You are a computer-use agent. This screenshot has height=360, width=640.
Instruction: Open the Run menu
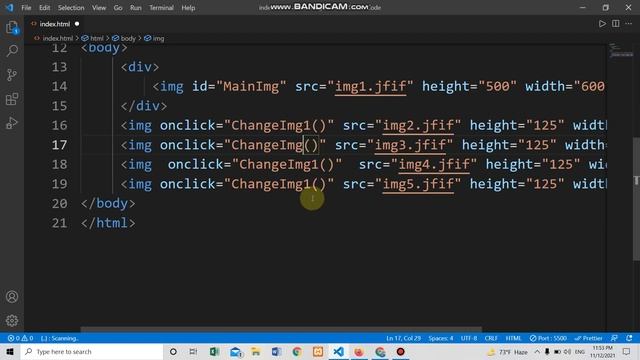point(136,8)
